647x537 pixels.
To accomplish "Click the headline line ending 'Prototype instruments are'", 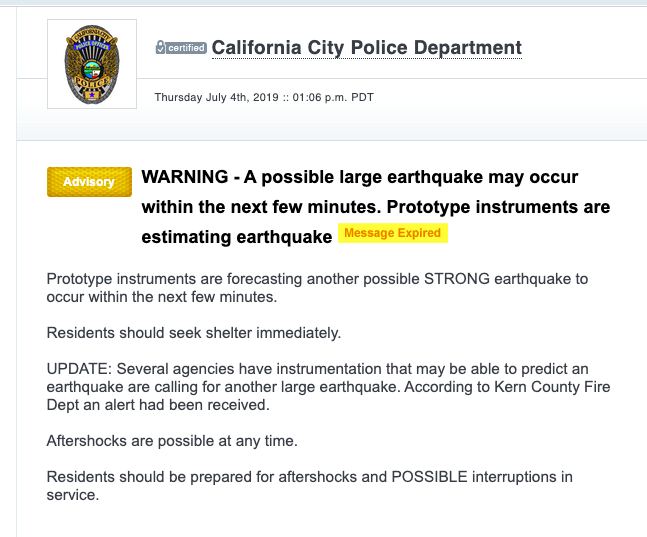I will click(375, 208).
